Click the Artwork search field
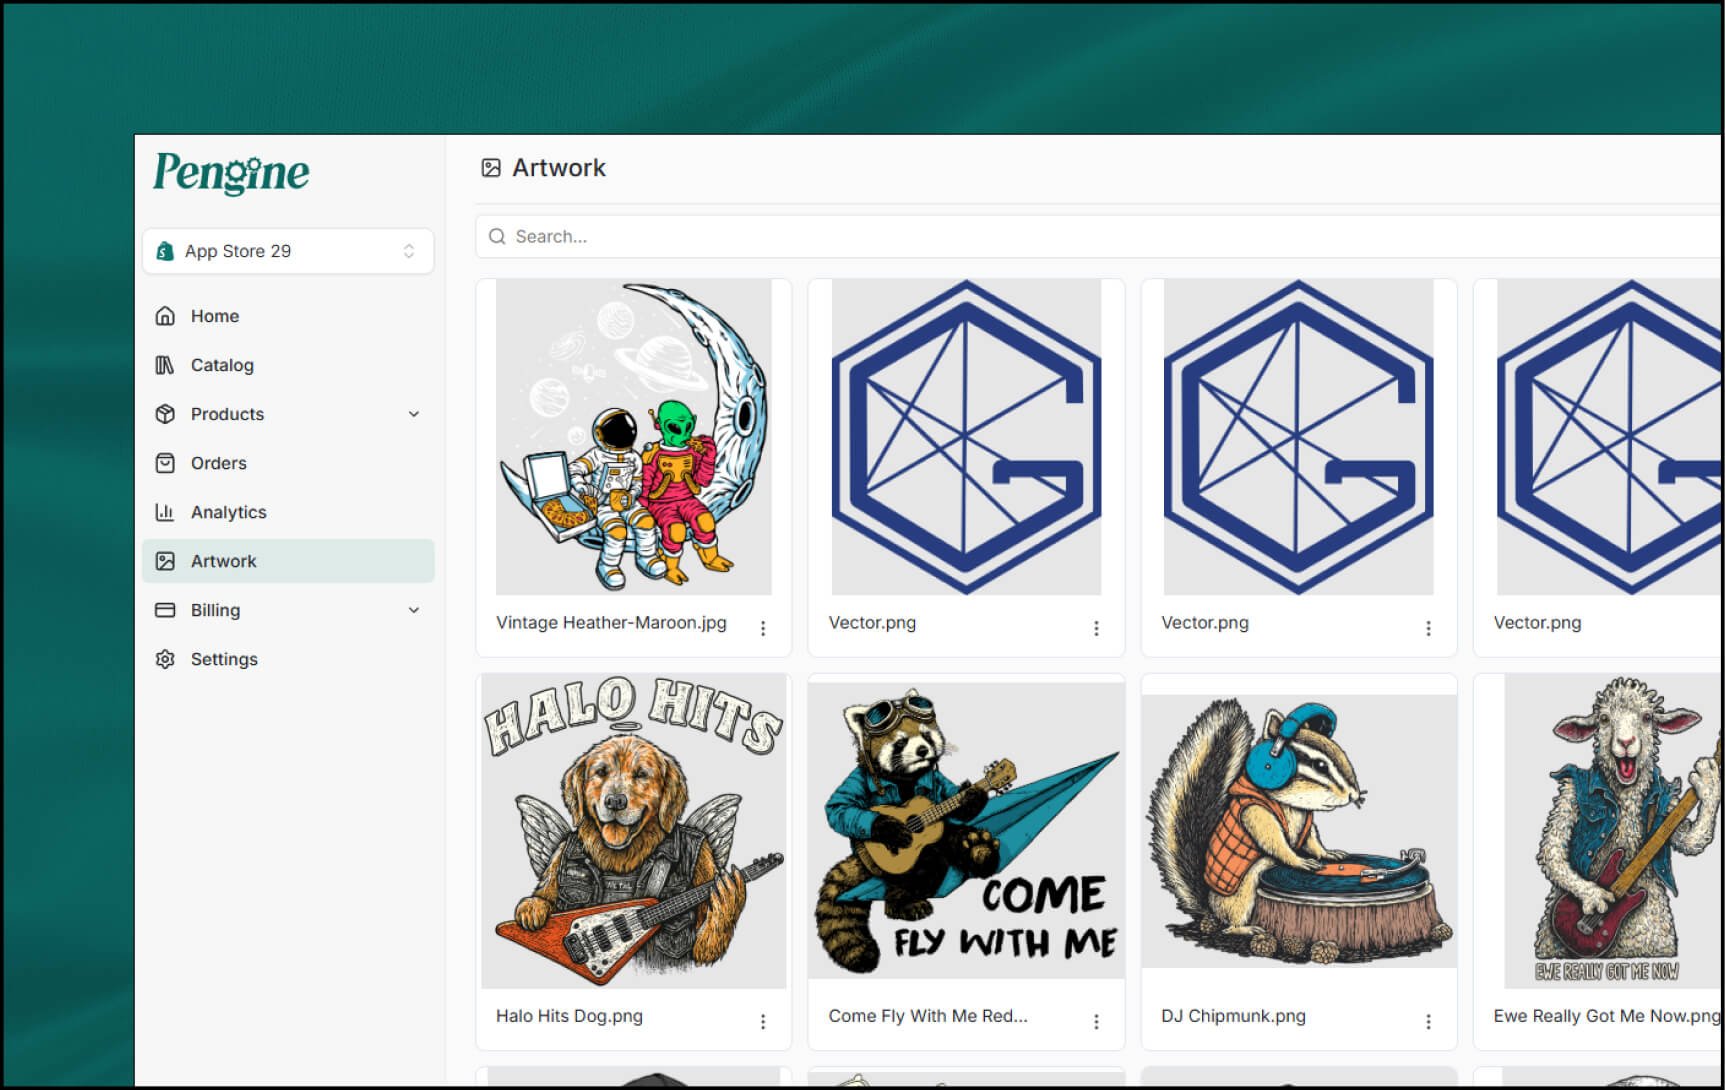 (x=1100, y=237)
